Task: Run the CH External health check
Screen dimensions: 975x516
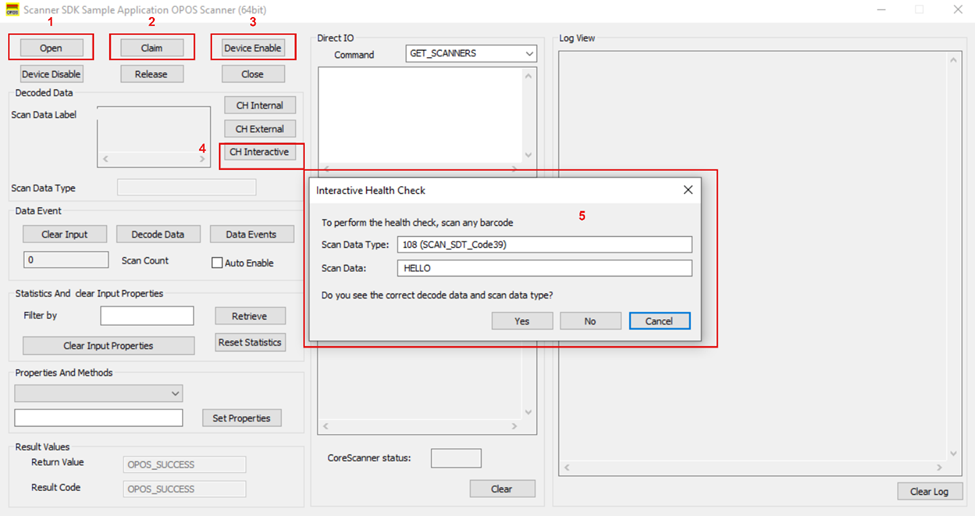Action: 260,129
